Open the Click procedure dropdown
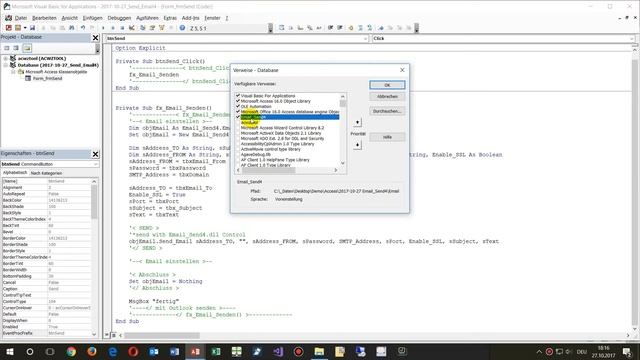Image resolution: width=640 pixels, height=360 pixels. point(631,38)
